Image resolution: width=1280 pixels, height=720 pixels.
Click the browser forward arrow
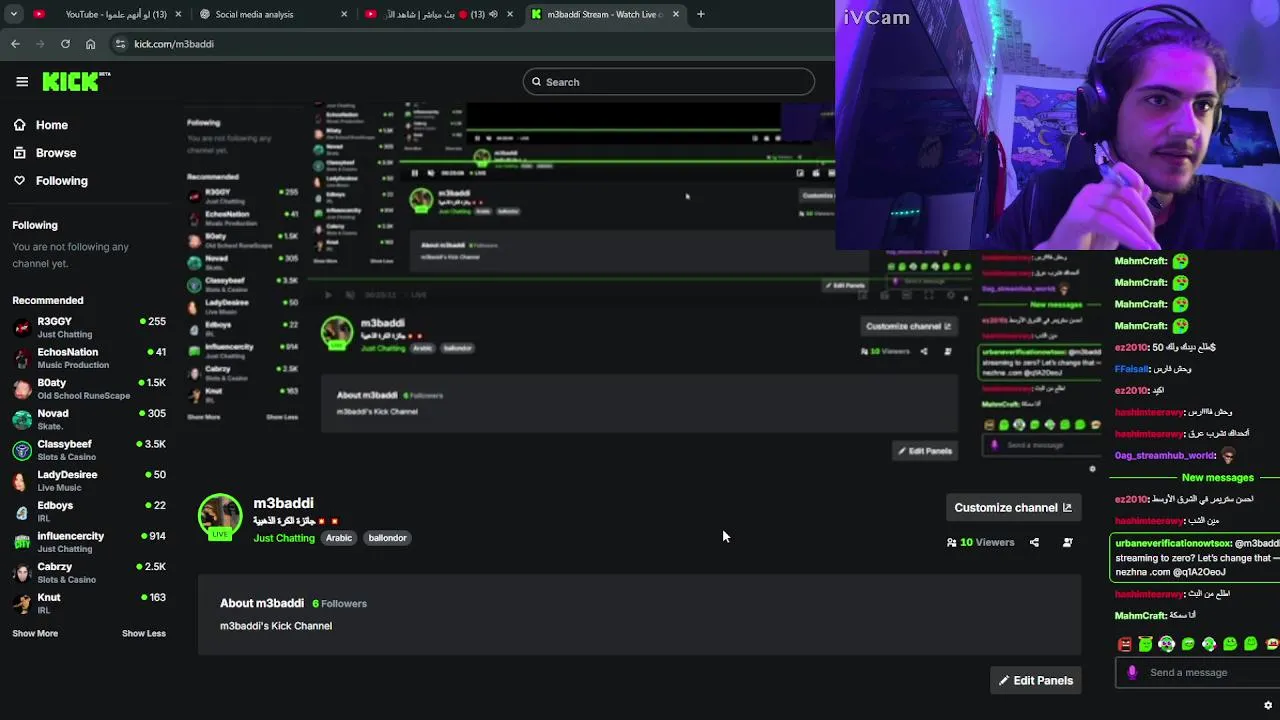(x=40, y=44)
